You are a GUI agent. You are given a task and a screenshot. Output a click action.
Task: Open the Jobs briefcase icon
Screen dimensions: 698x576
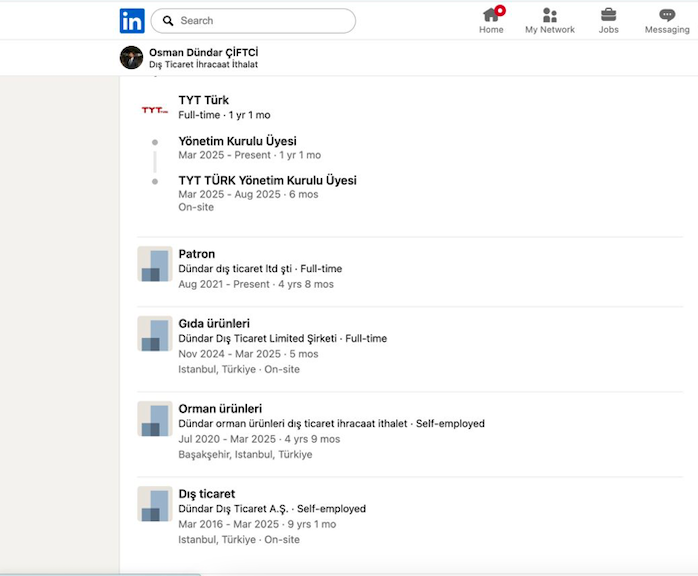point(608,15)
